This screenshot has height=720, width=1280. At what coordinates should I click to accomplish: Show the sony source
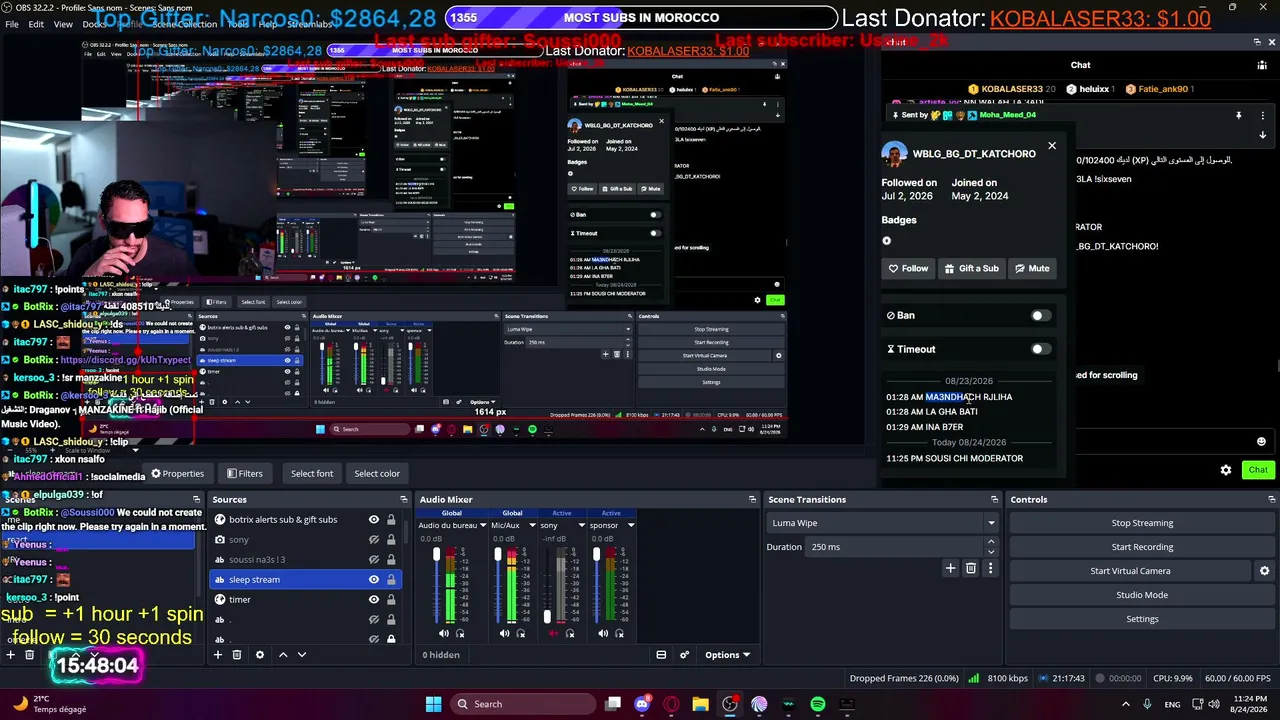point(374,540)
